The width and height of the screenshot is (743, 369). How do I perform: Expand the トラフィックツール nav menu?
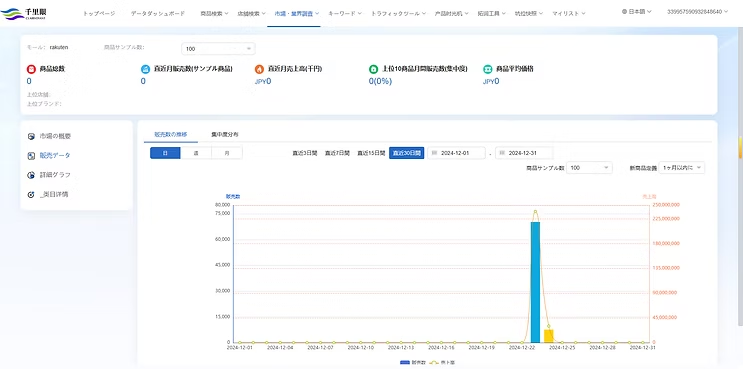click(398, 14)
